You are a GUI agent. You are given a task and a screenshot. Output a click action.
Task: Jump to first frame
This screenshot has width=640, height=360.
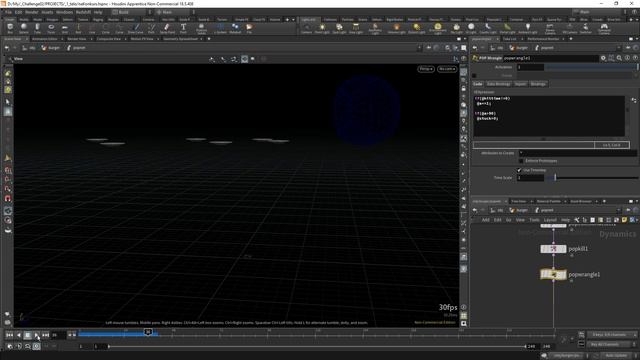coord(9,335)
